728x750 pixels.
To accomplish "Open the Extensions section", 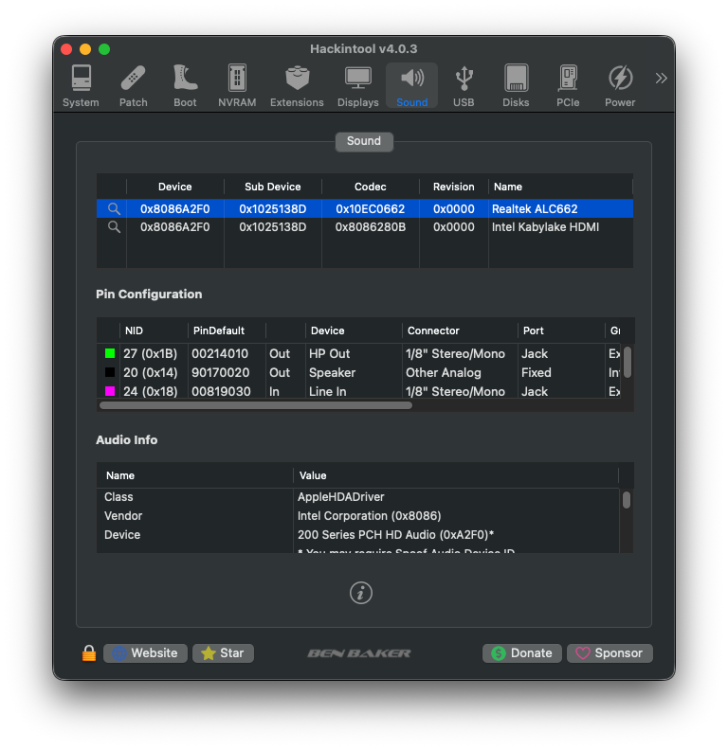I will pyautogui.click(x=297, y=86).
